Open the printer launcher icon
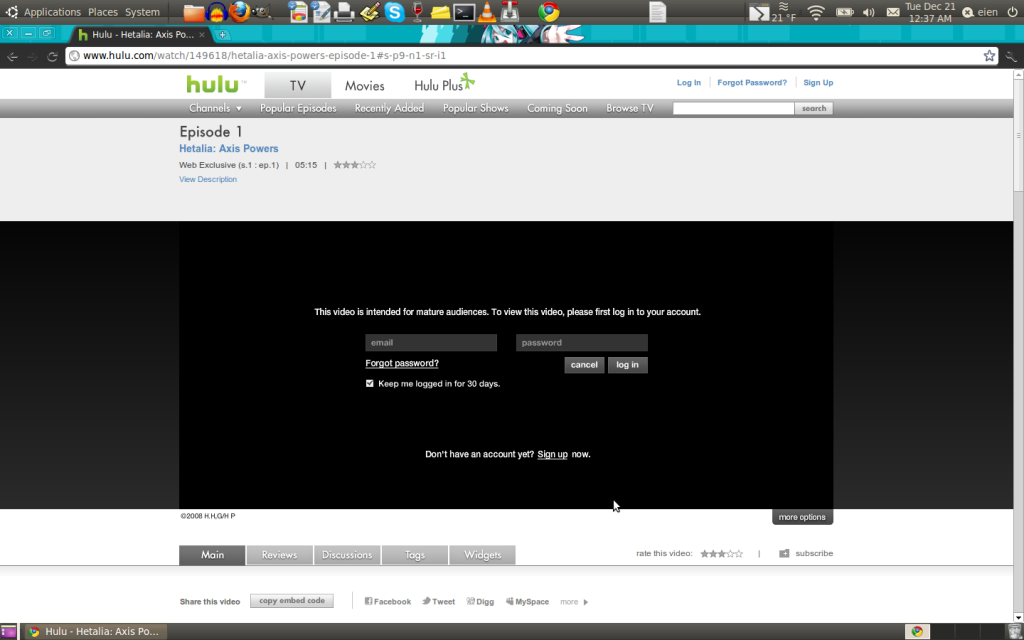The height and width of the screenshot is (640, 1024). pyautogui.click(x=344, y=12)
